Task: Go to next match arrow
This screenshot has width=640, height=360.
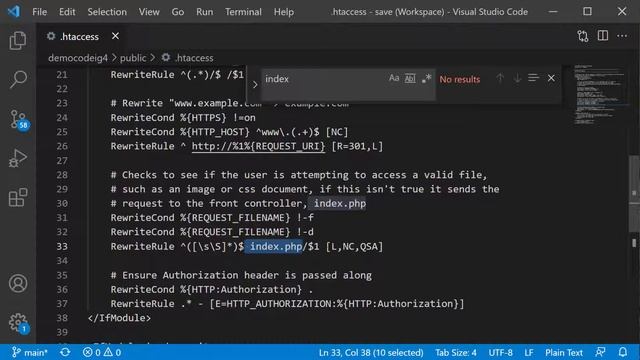Action: tap(517, 78)
